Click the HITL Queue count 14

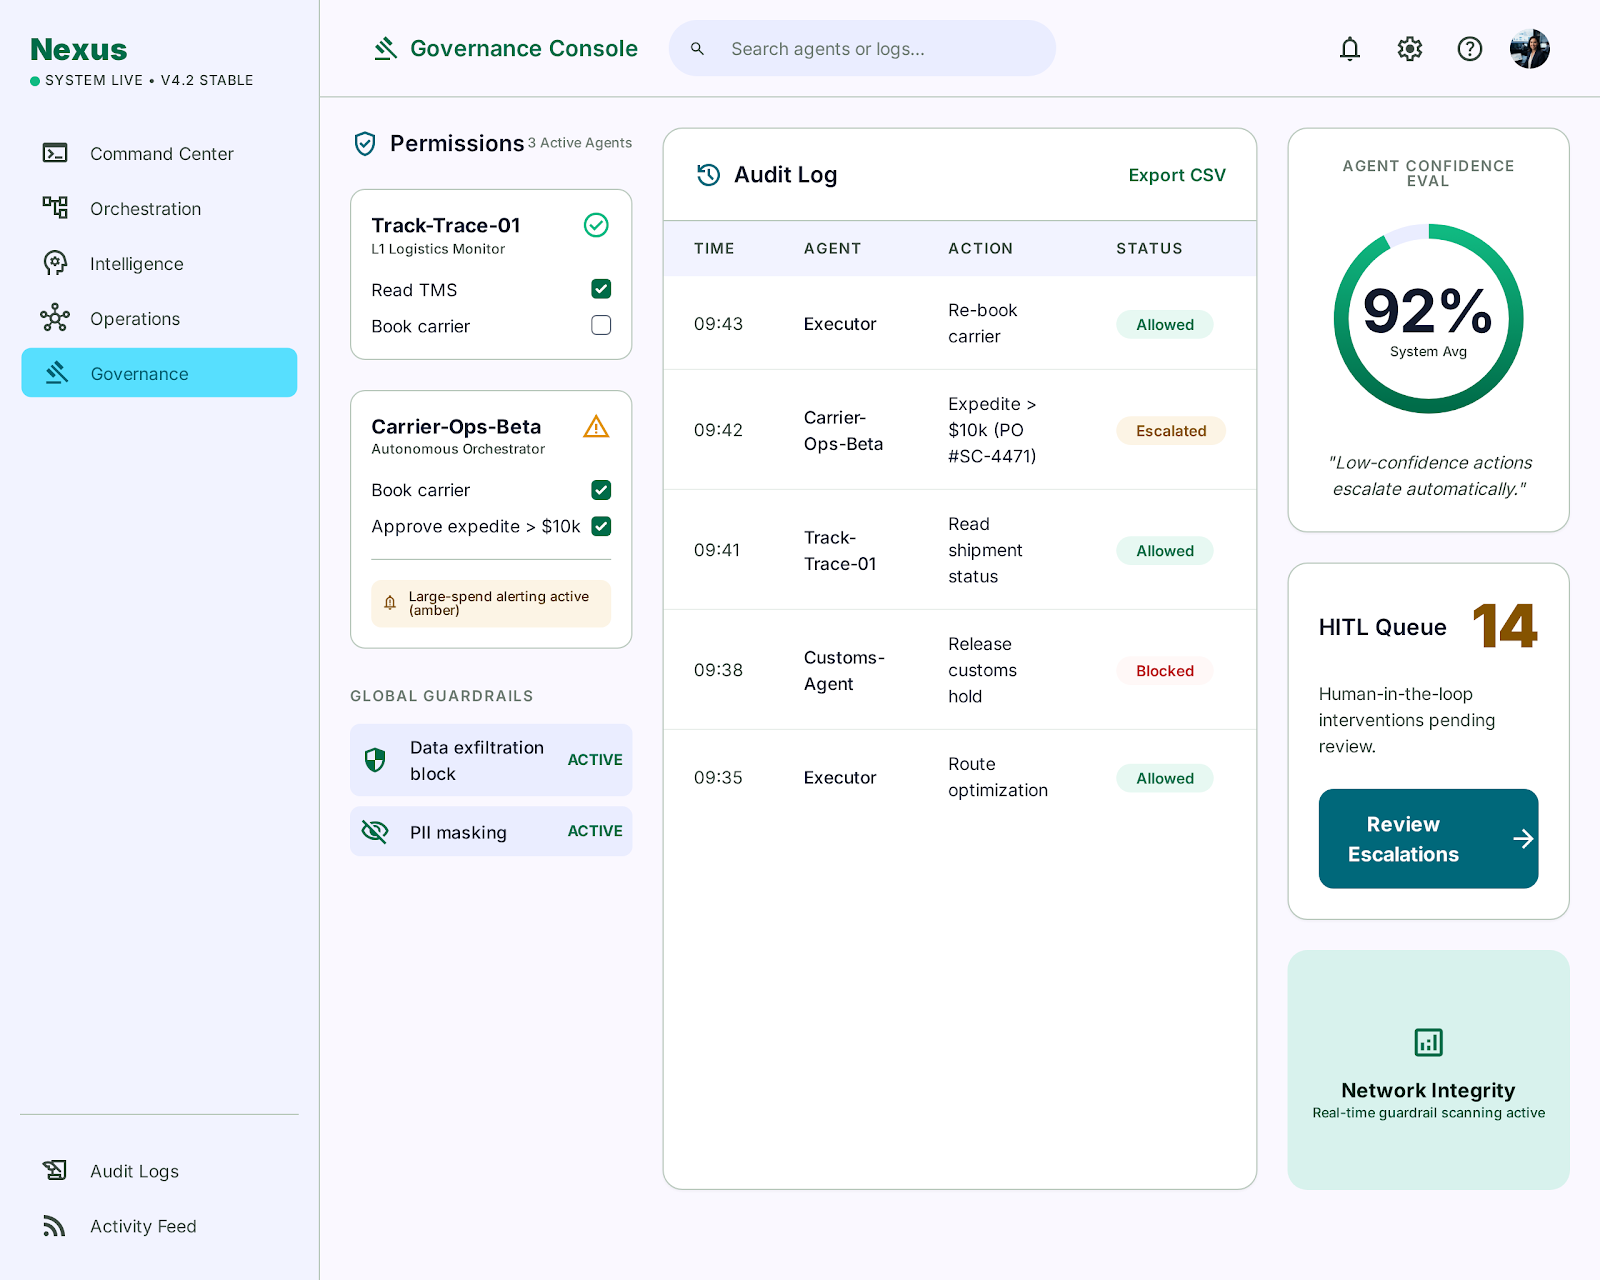1504,626
